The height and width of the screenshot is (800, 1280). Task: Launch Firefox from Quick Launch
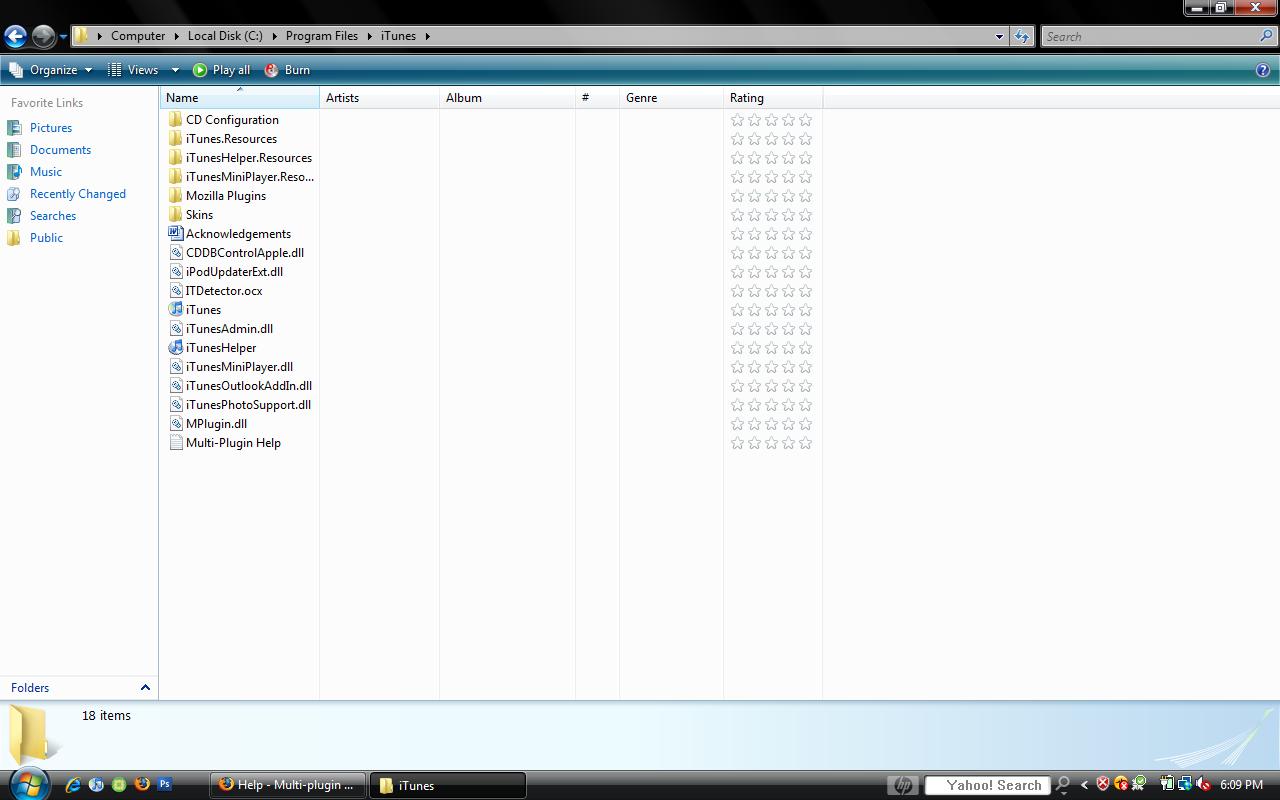142,785
